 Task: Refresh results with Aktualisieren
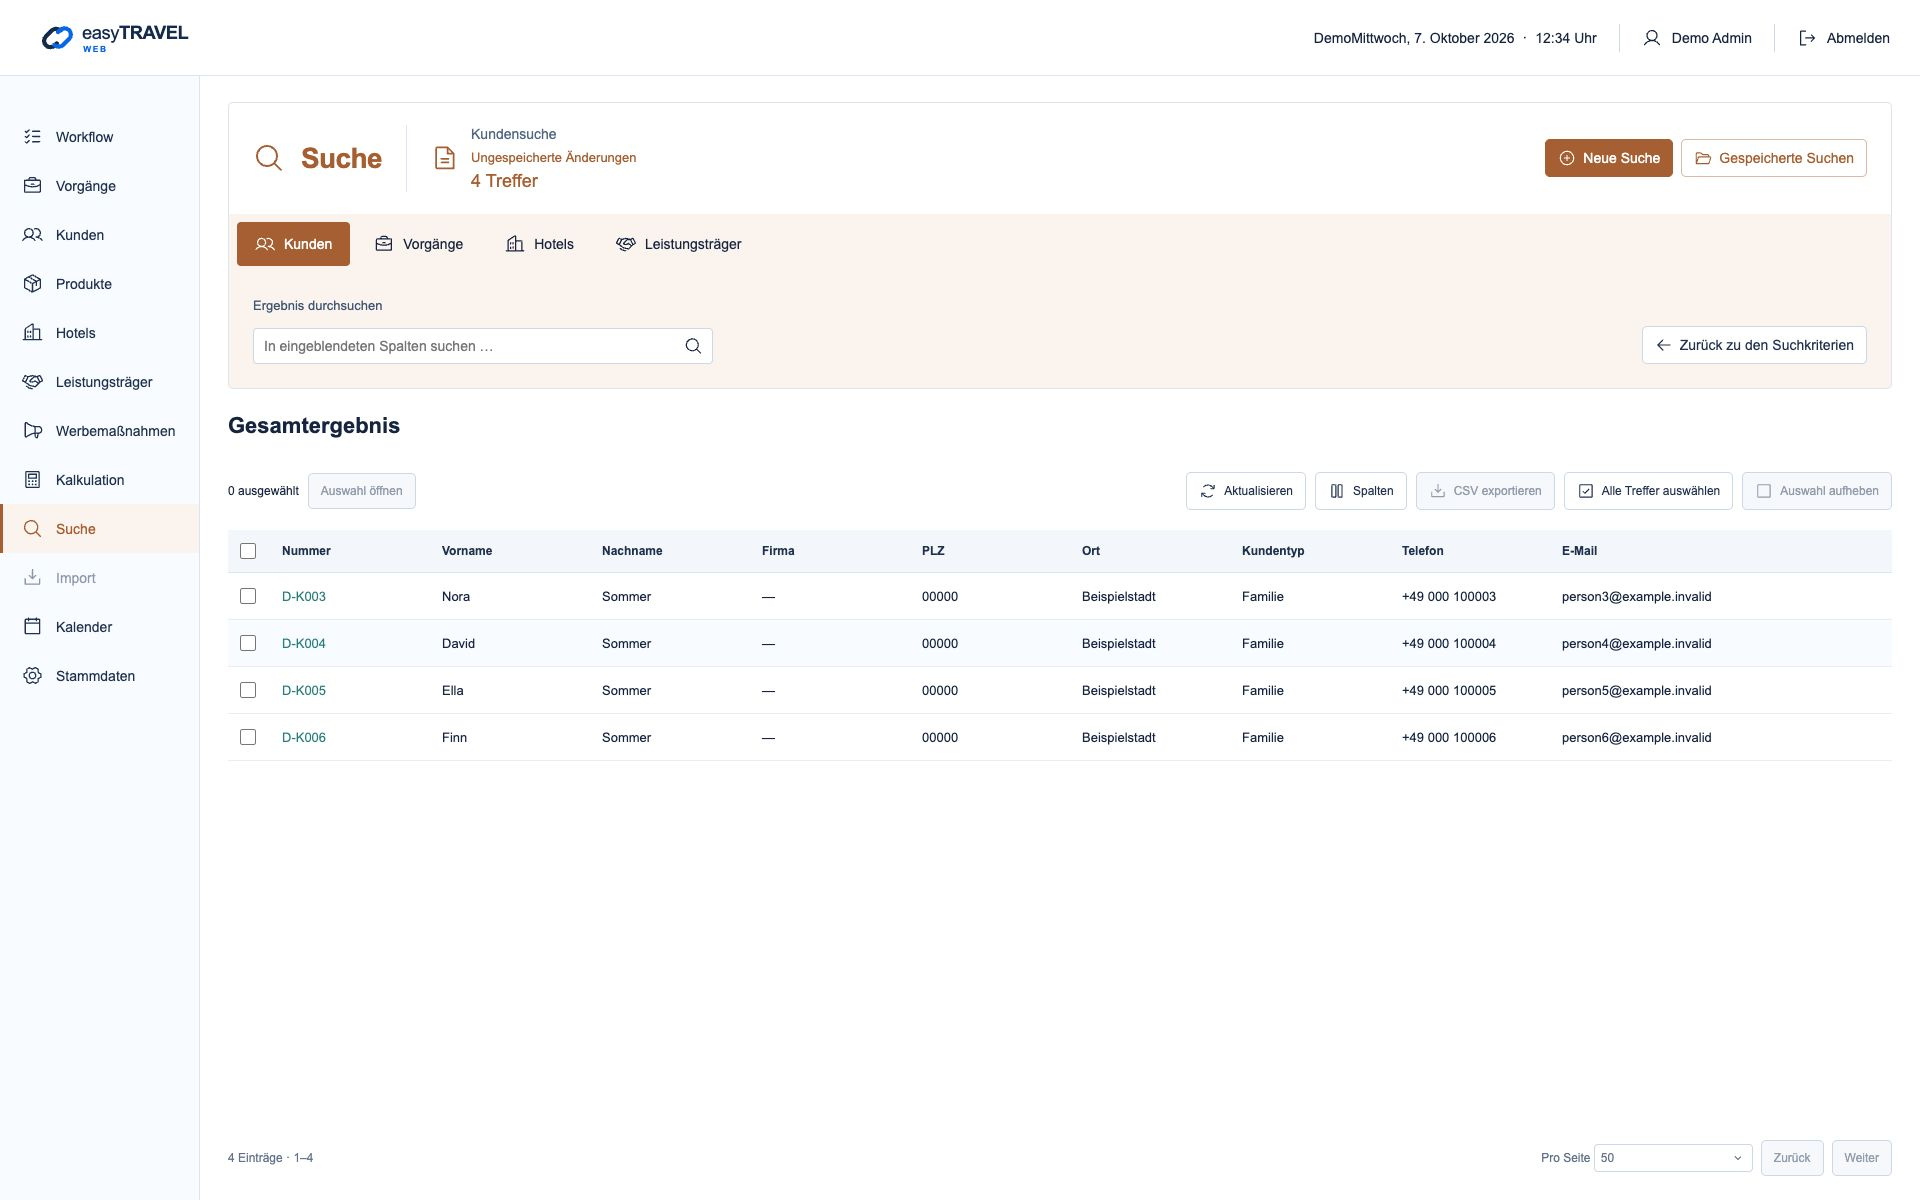pos(1246,491)
